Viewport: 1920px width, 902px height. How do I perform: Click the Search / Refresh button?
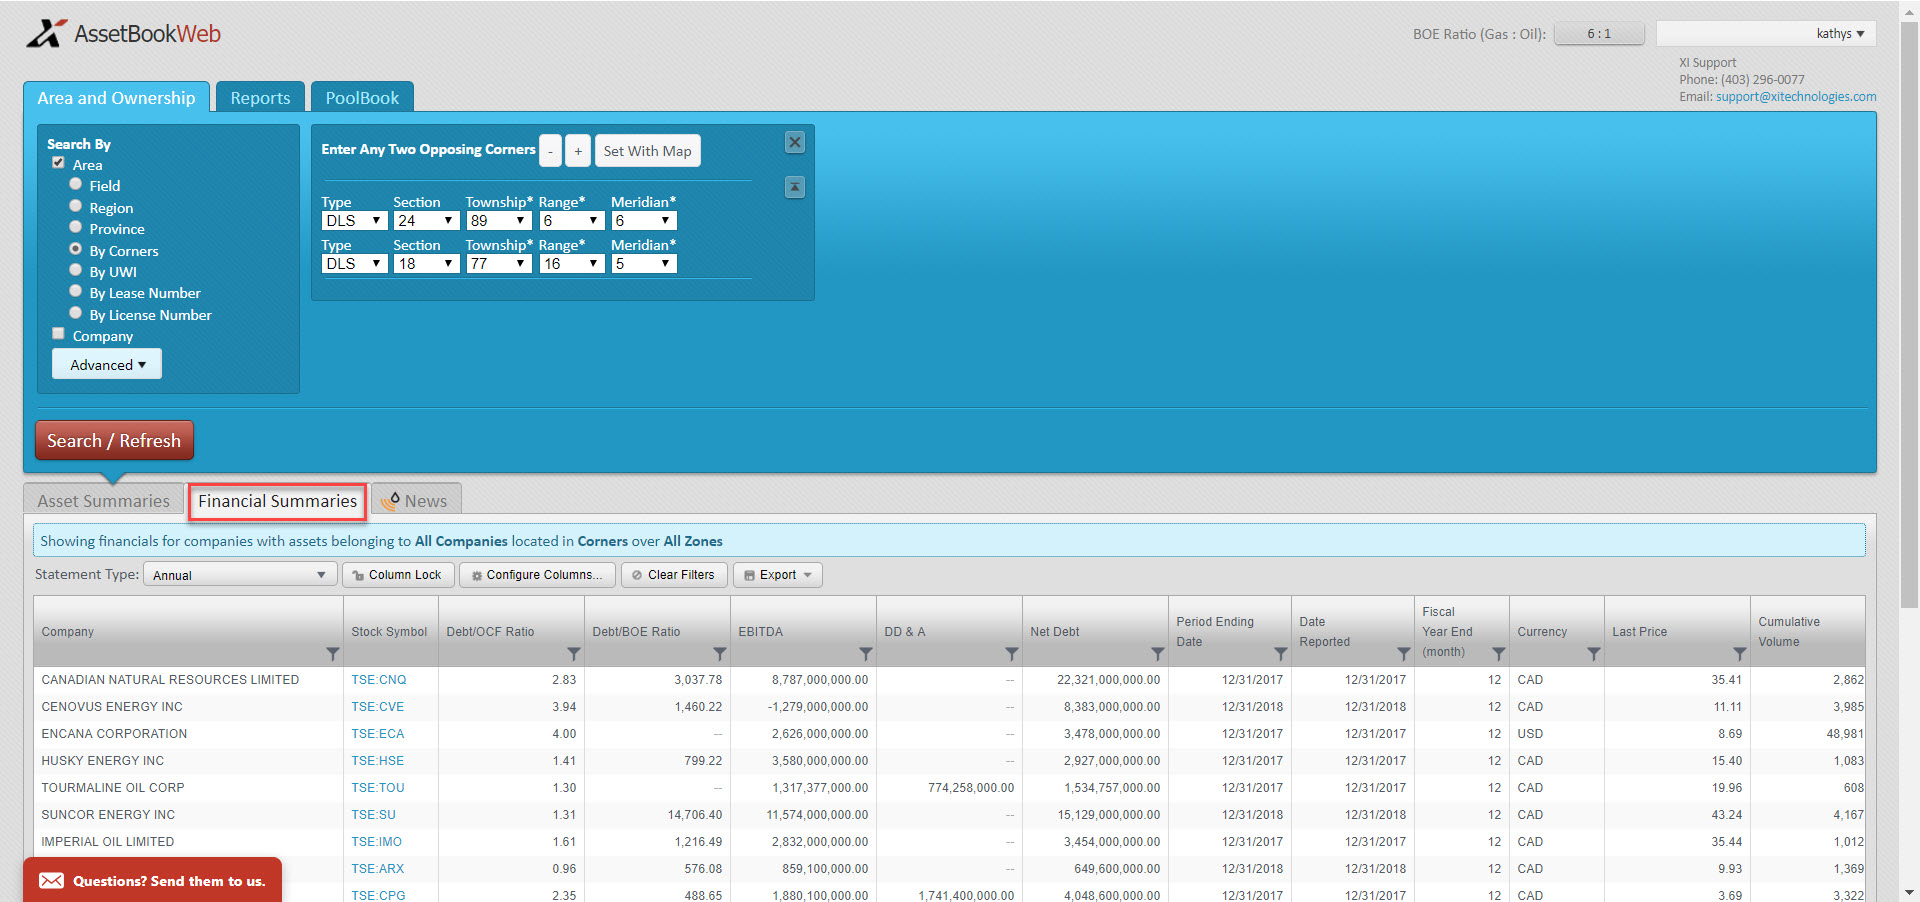(x=114, y=441)
